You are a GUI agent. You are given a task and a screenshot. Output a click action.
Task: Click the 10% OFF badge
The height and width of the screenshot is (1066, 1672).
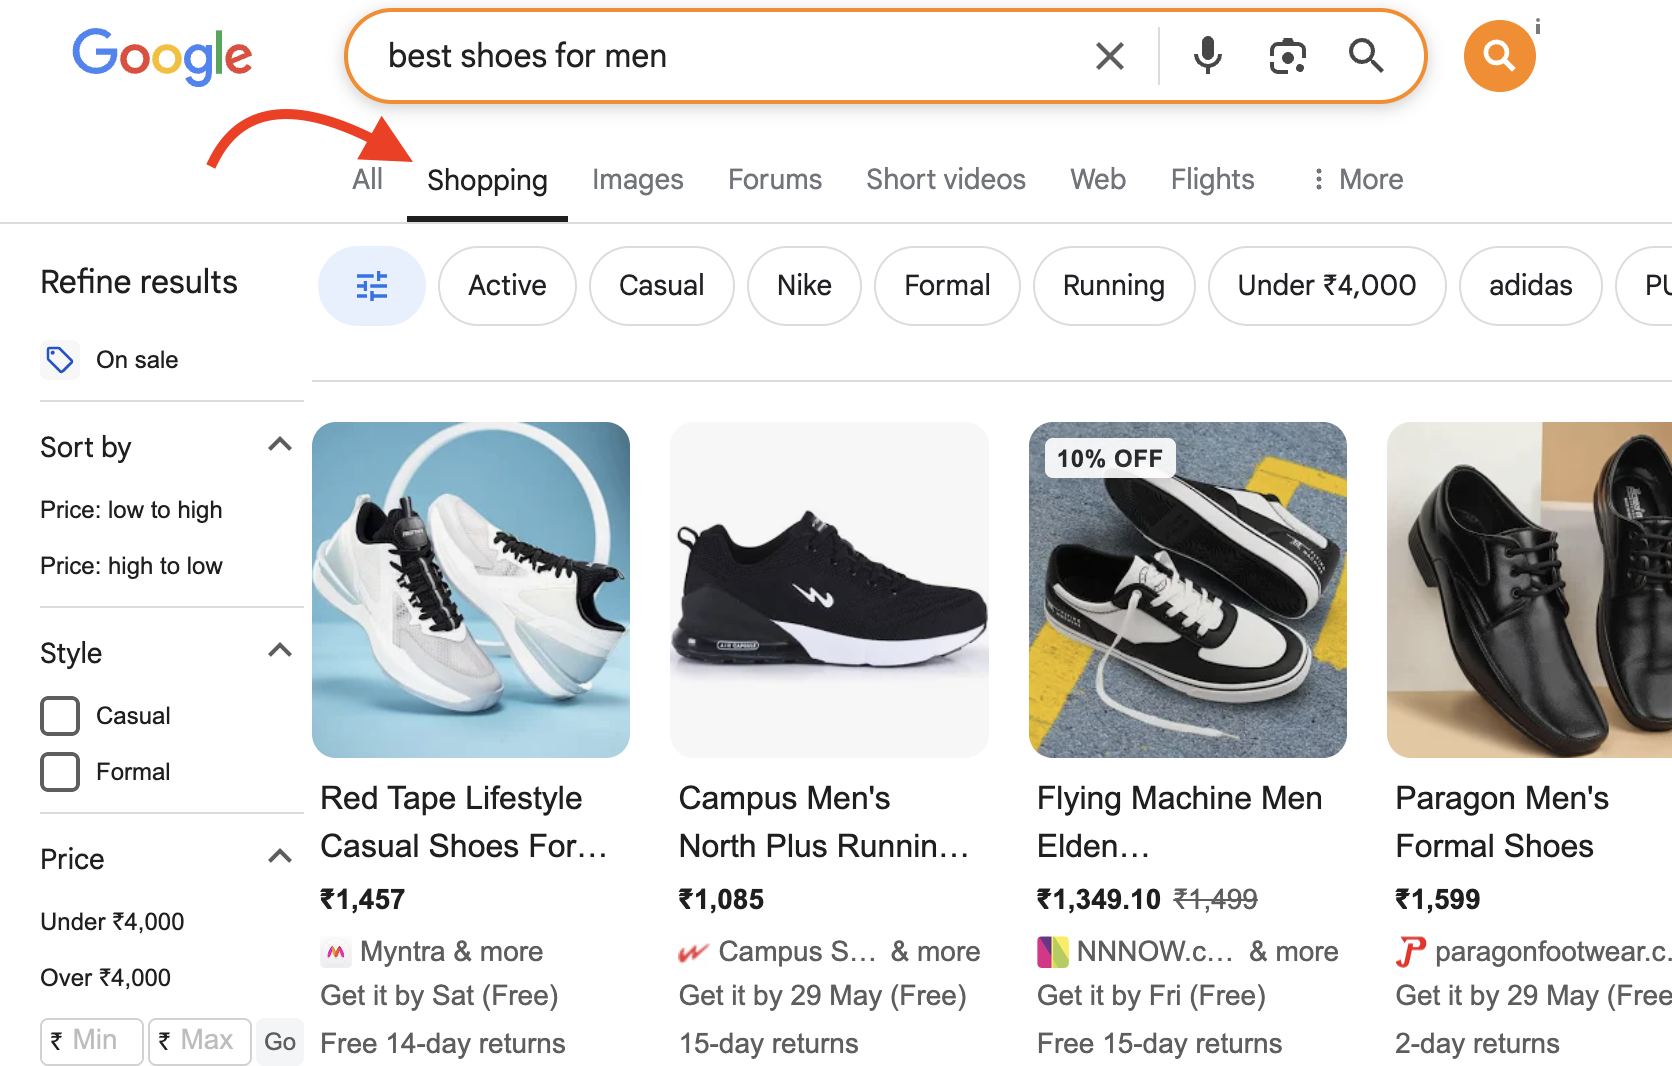(x=1110, y=459)
